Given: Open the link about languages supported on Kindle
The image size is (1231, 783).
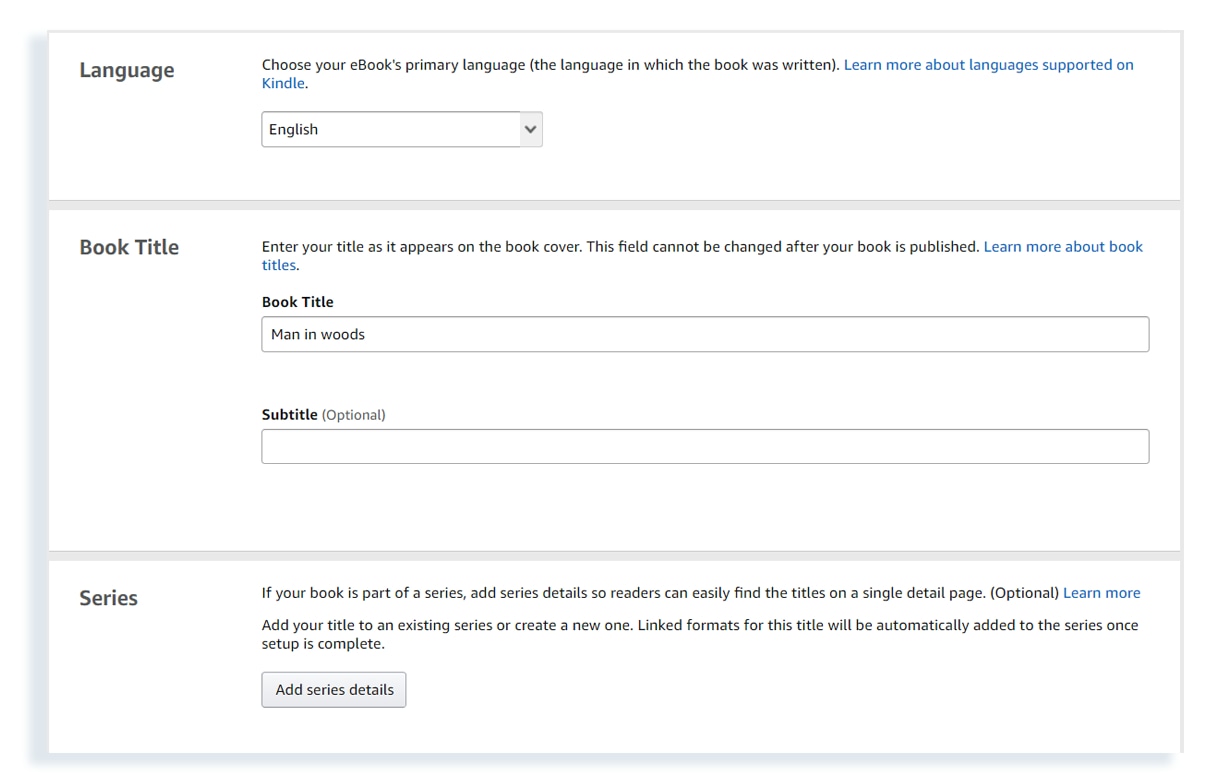Looking at the screenshot, I should coord(988,64).
